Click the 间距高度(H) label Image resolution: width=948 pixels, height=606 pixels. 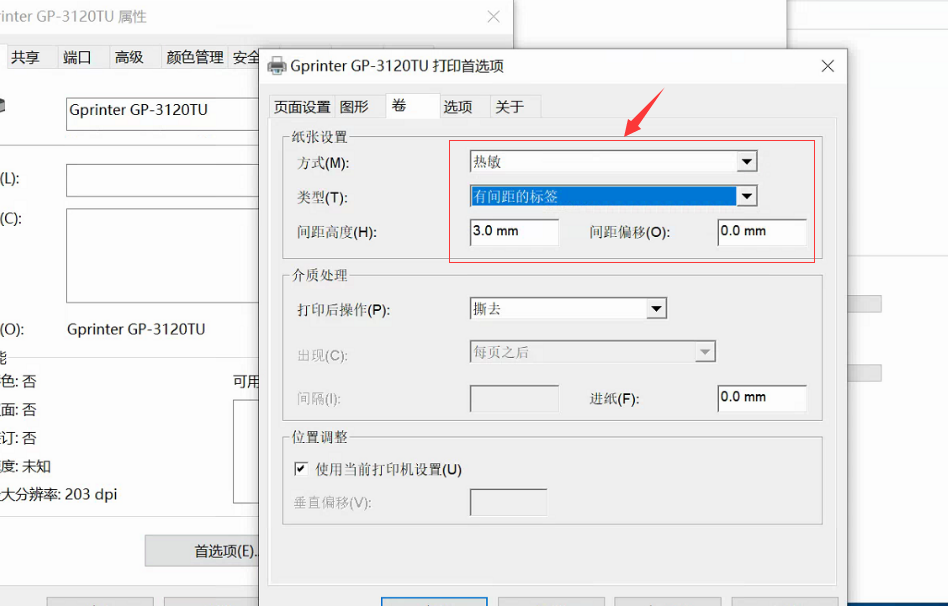(x=337, y=232)
